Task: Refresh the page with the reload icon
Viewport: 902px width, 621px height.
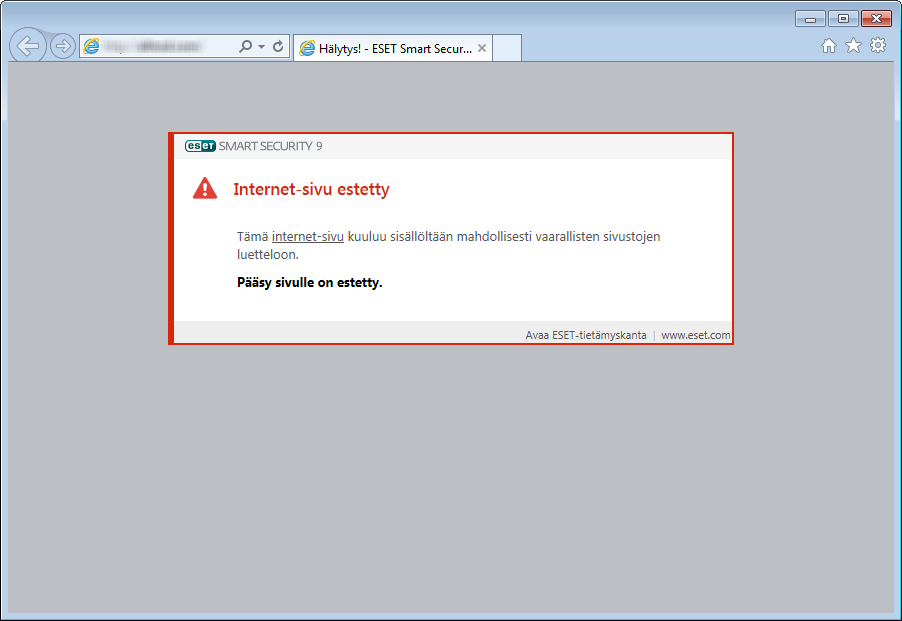Action: pyautogui.click(x=278, y=46)
